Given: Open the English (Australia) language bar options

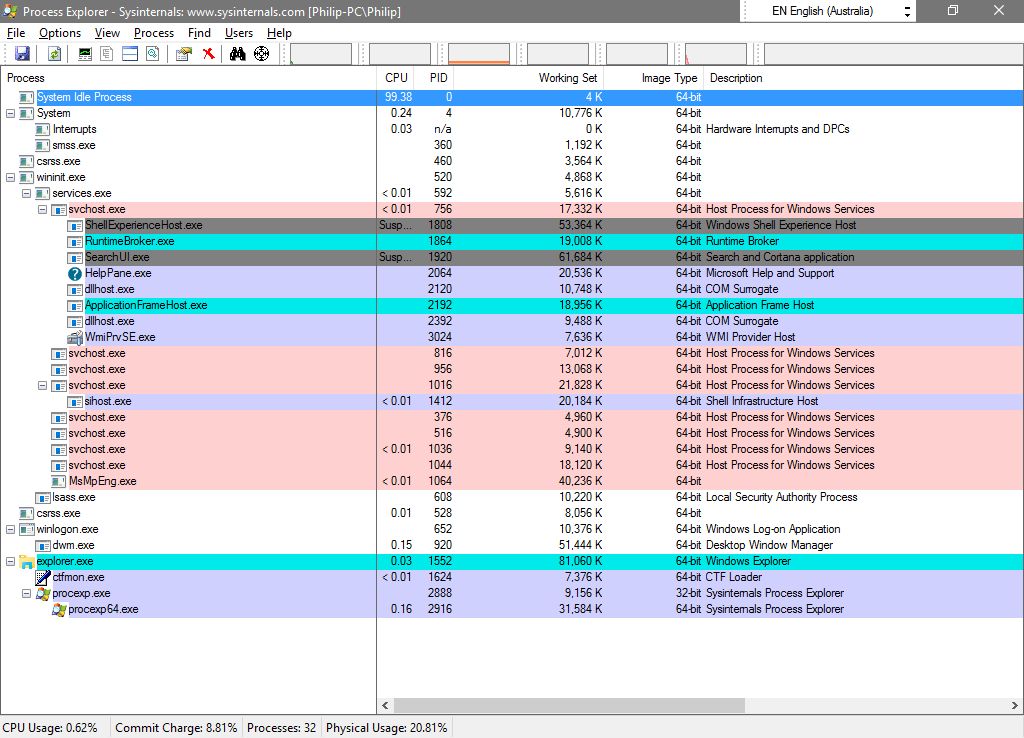Looking at the screenshot, I should tap(907, 11).
